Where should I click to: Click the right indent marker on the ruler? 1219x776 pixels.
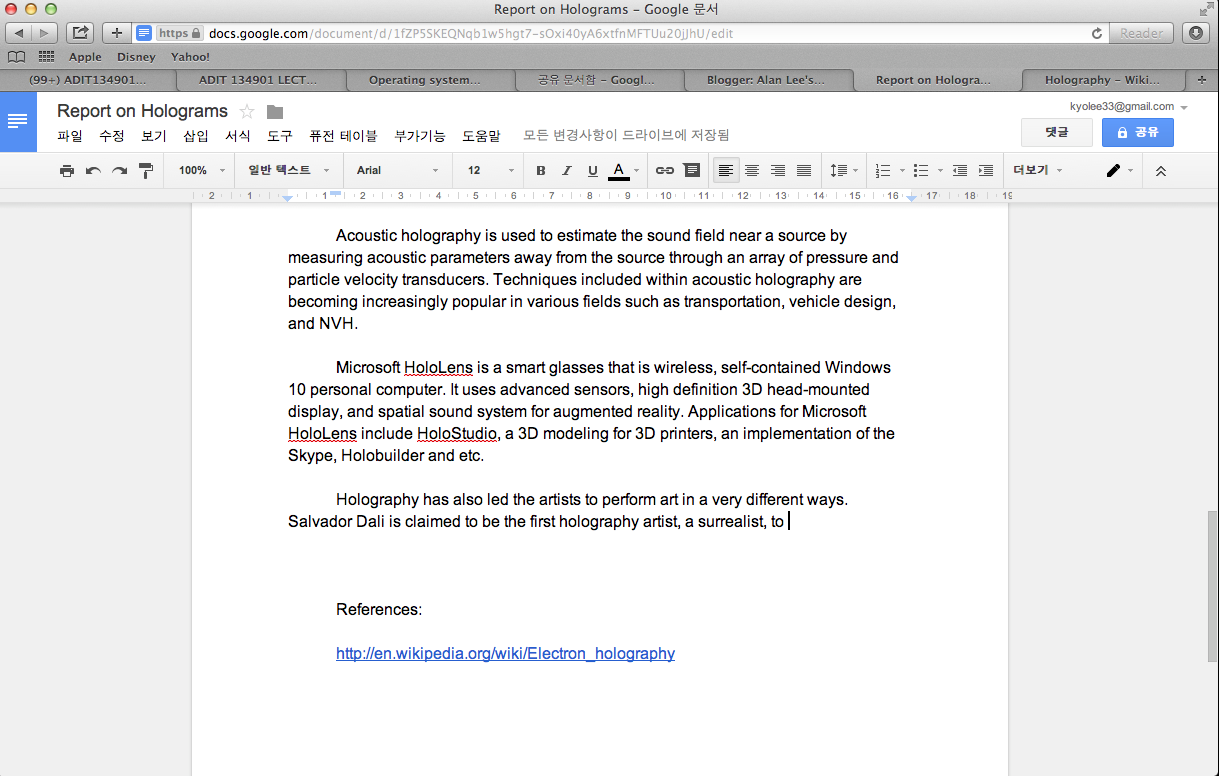pyautogui.click(x=912, y=199)
